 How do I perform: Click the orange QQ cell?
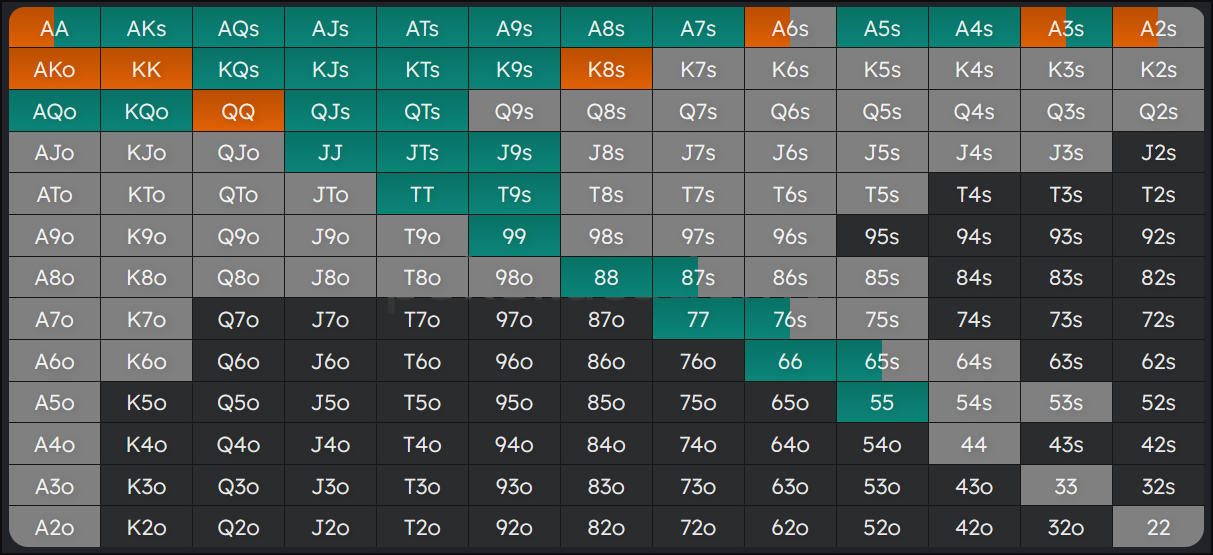(238, 111)
